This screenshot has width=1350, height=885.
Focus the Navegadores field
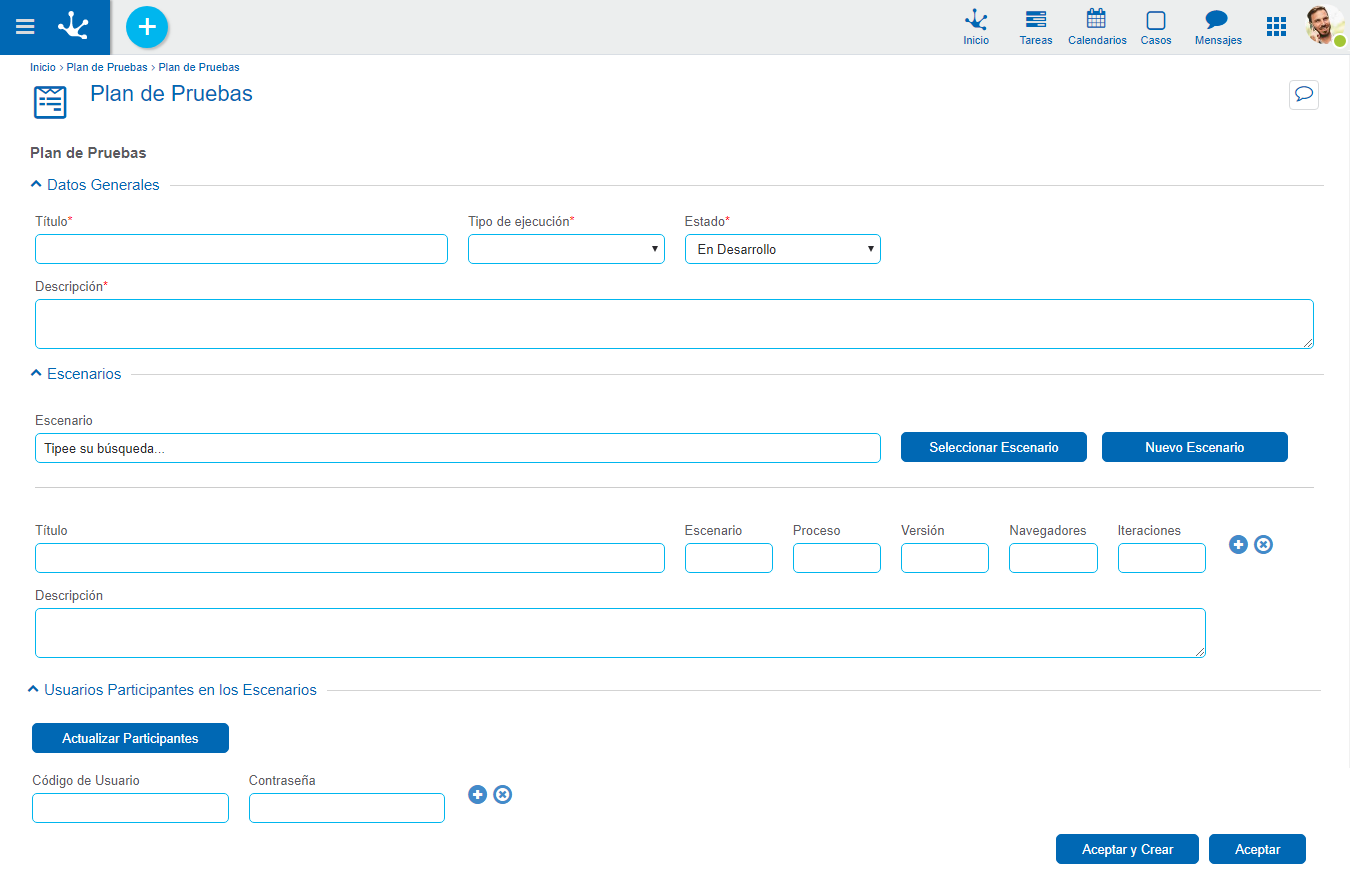1053,558
